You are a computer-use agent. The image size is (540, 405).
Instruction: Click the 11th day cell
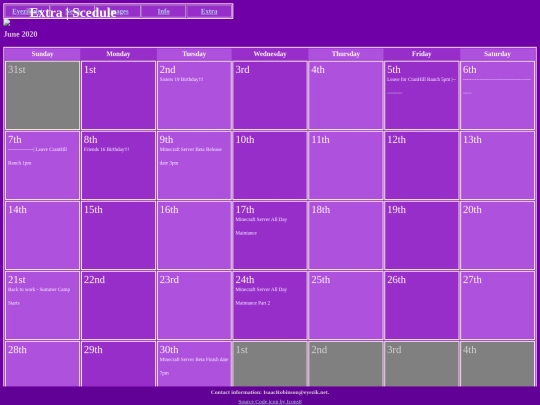click(346, 165)
